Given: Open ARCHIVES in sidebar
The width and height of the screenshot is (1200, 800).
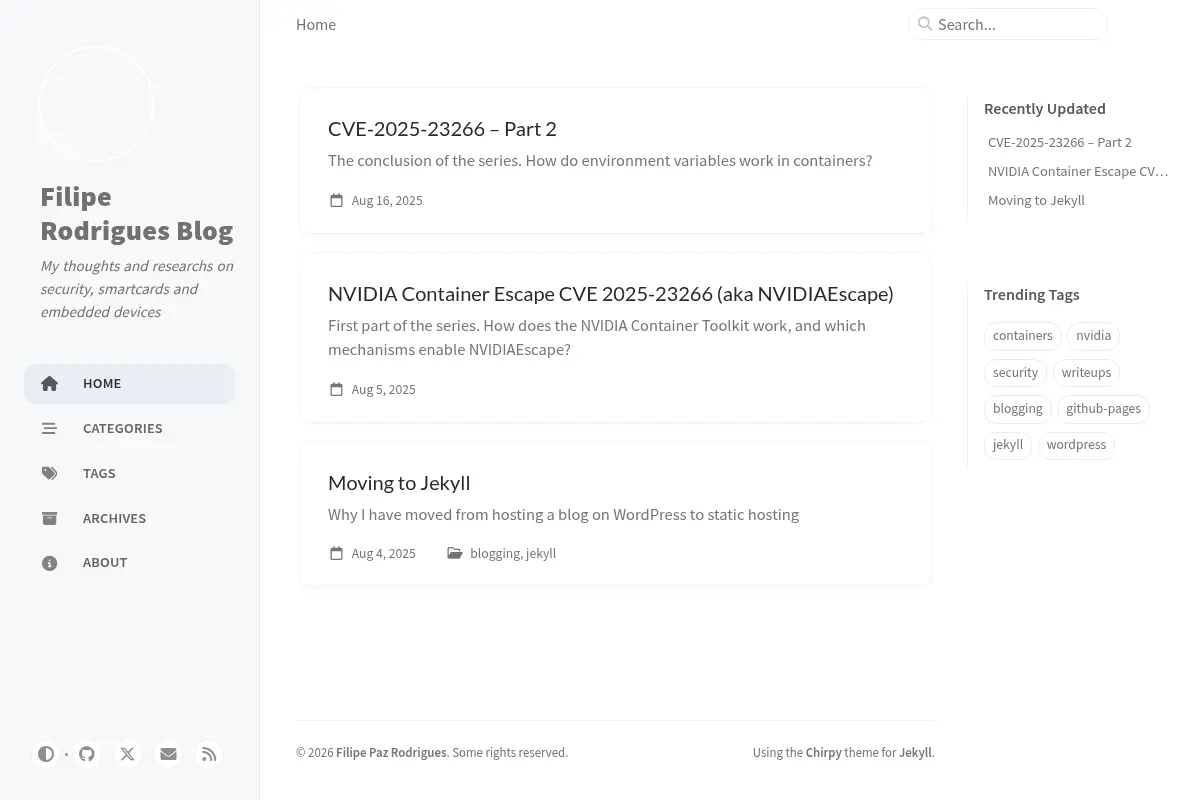Looking at the screenshot, I should (130, 518).
